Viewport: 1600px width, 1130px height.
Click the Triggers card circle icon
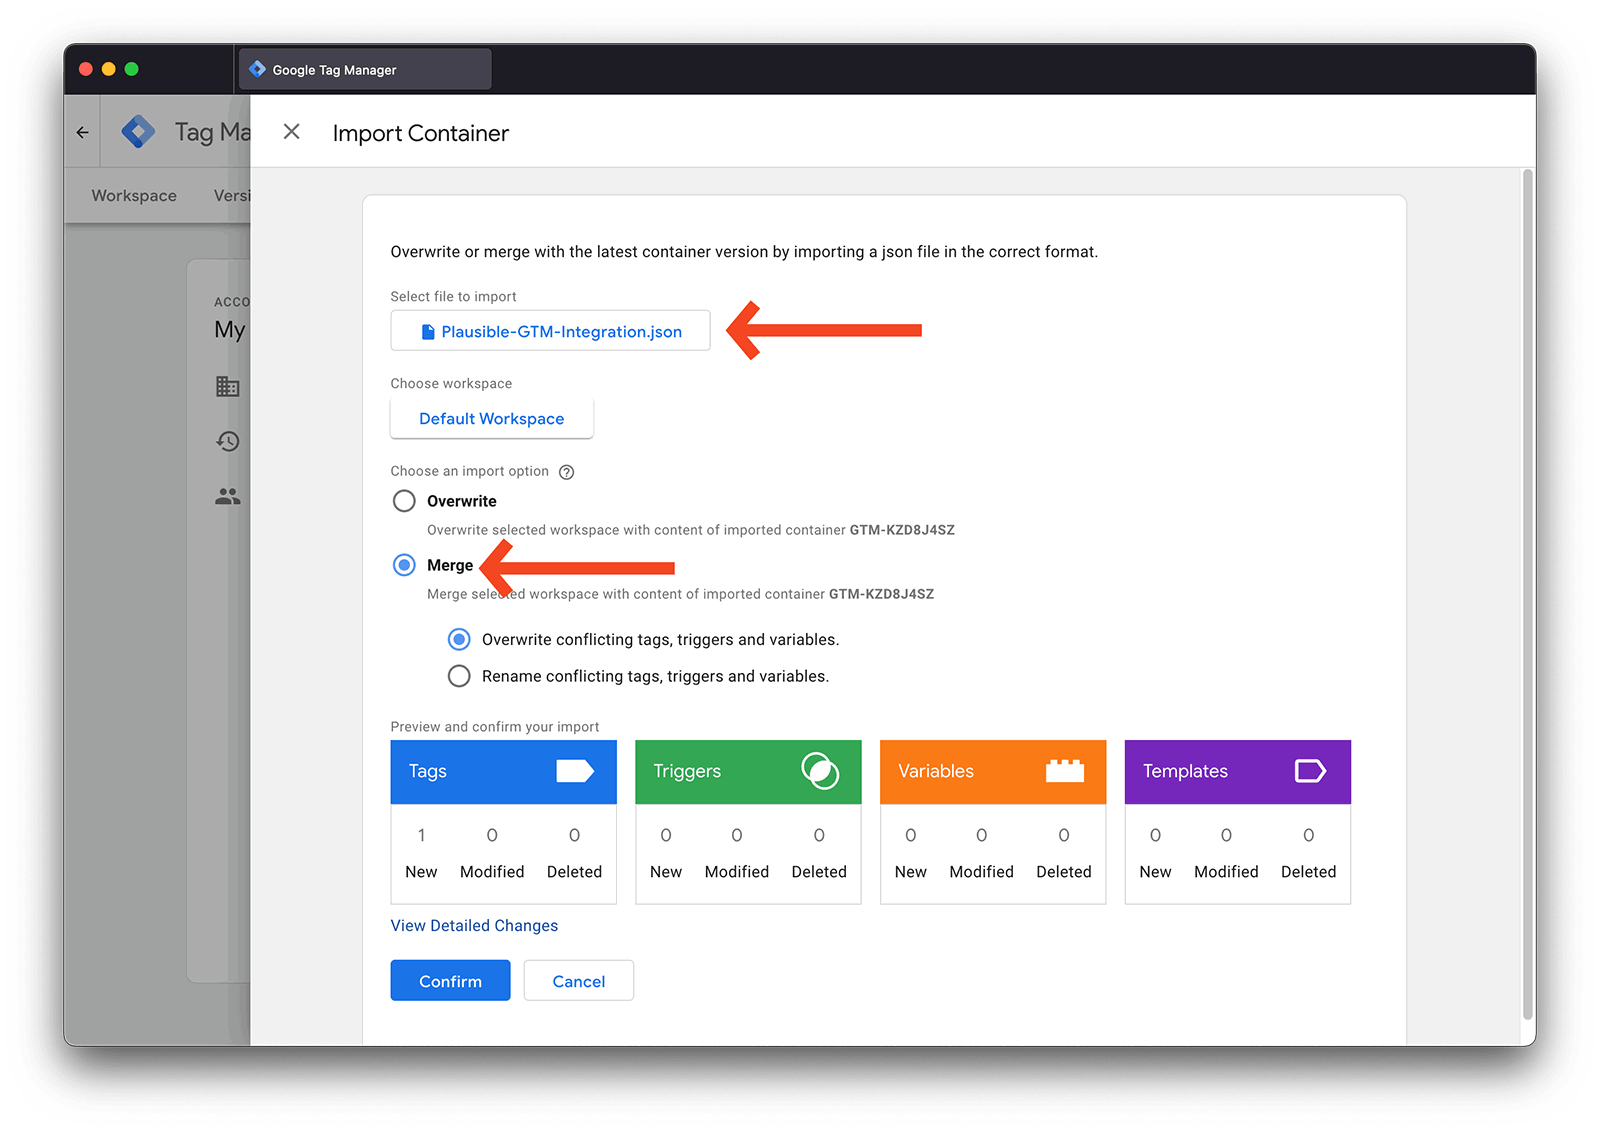coord(819,771)
